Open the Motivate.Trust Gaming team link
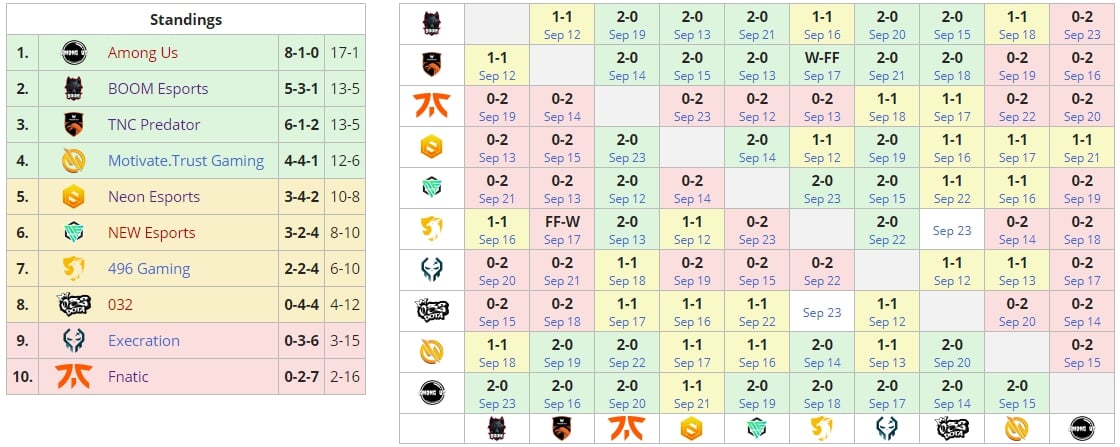This screenshot has width=1120, height=447. click(186, 161)
